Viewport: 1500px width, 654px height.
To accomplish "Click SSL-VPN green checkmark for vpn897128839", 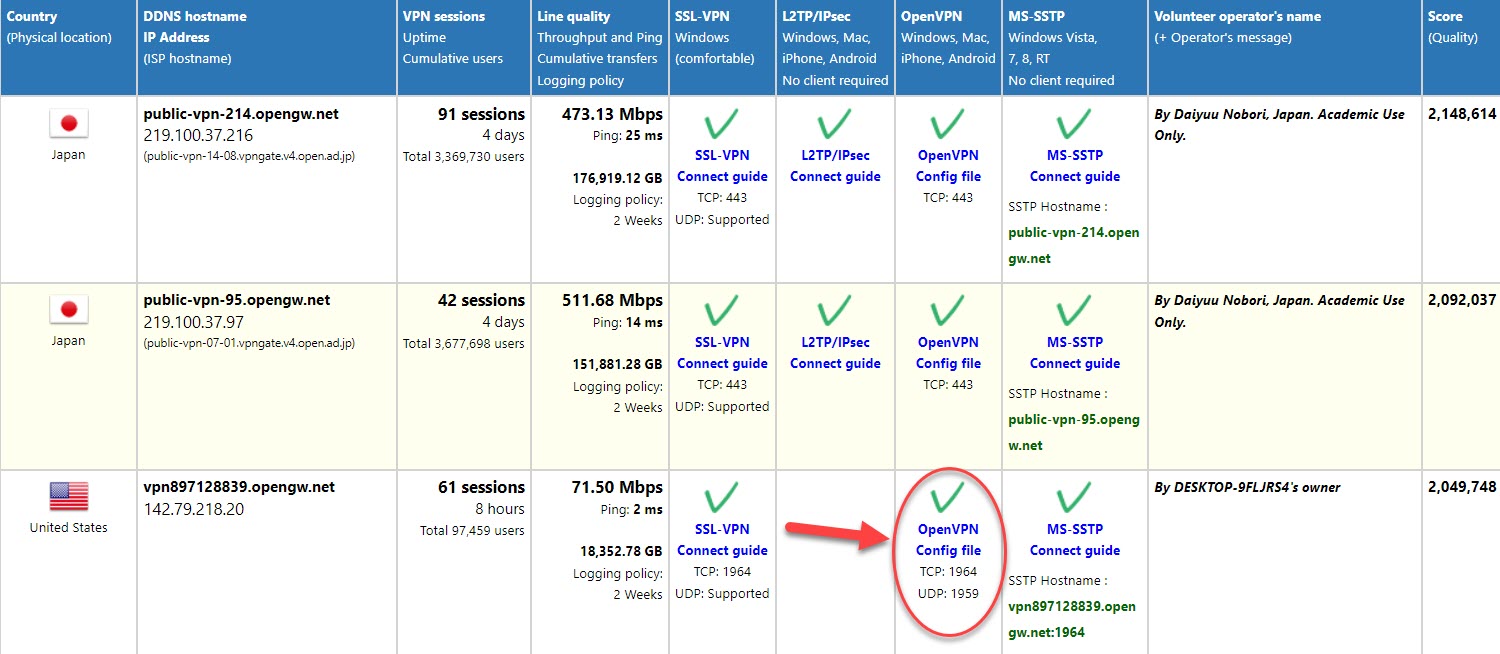I will click(x=721, y=499).
